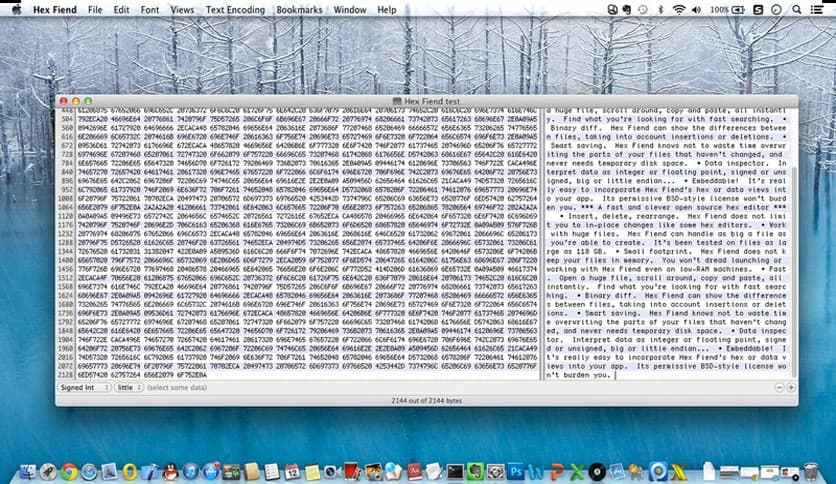
Task: Click the Views menu
Action: click(x=182, y=9)
